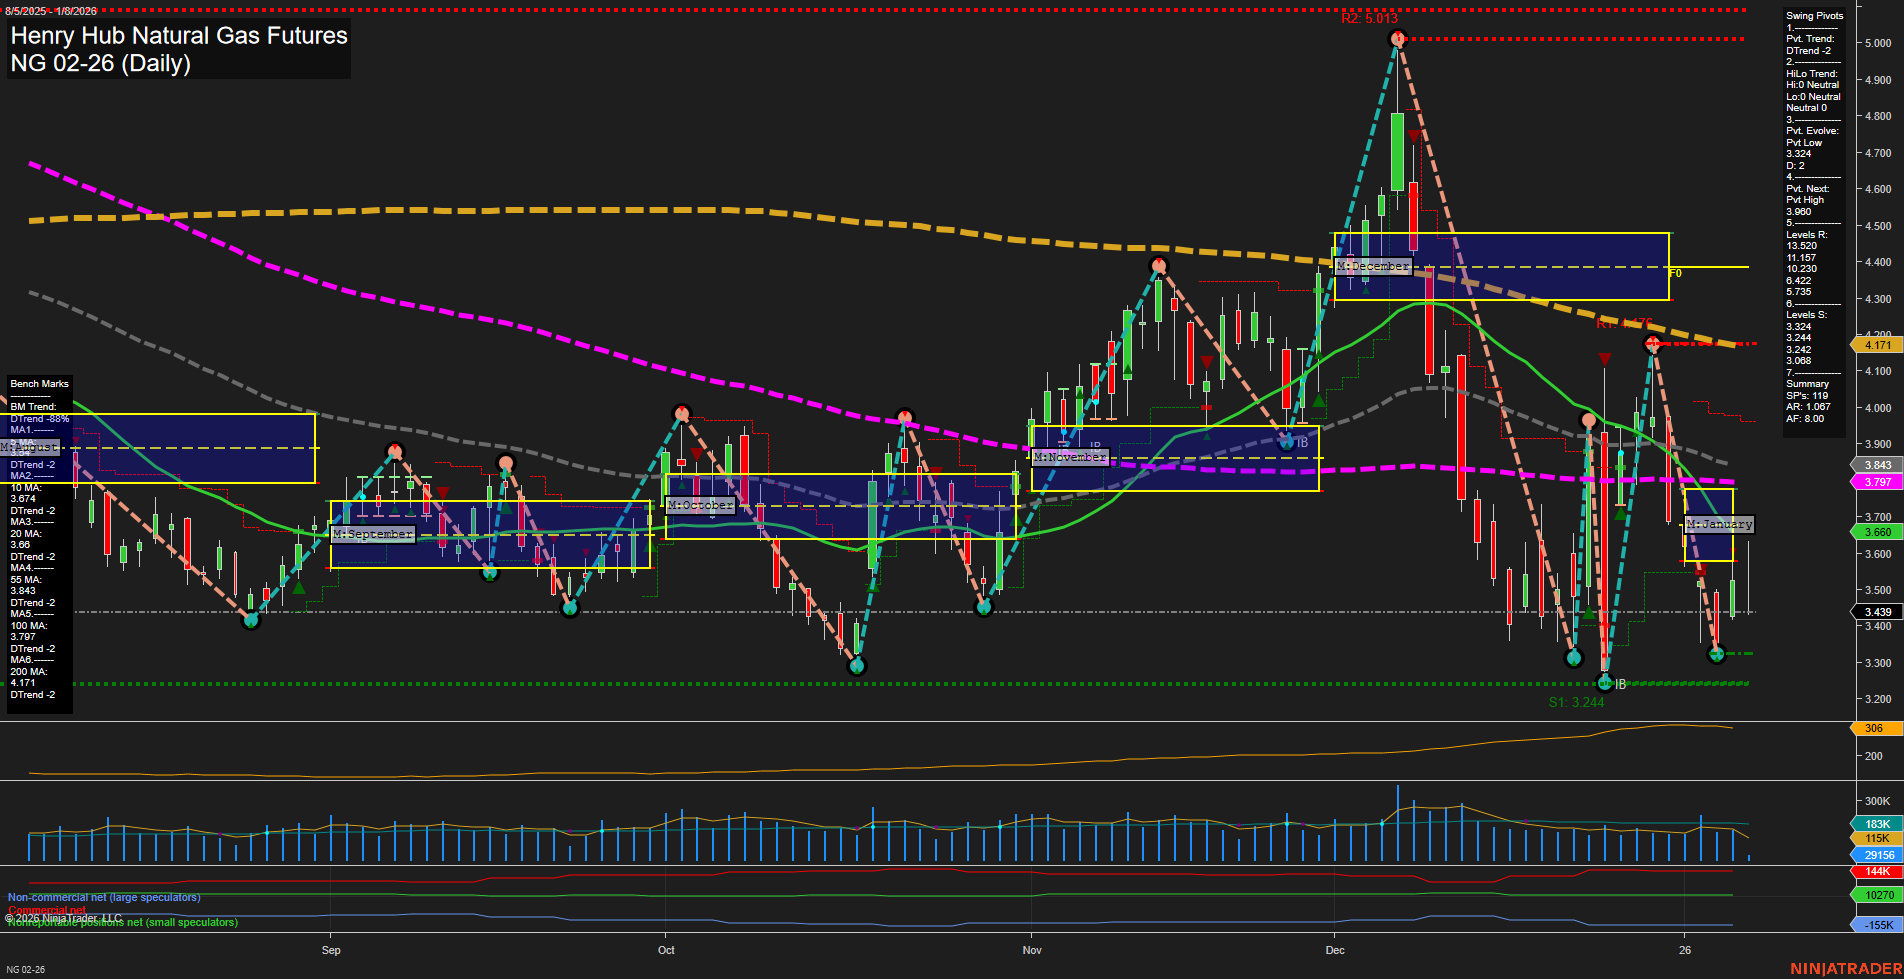The width and height of the screenshot is (1904, 979).
Task: Toggle the Non-commercial net (large speculators) legend line
Action: coord(102,897)
